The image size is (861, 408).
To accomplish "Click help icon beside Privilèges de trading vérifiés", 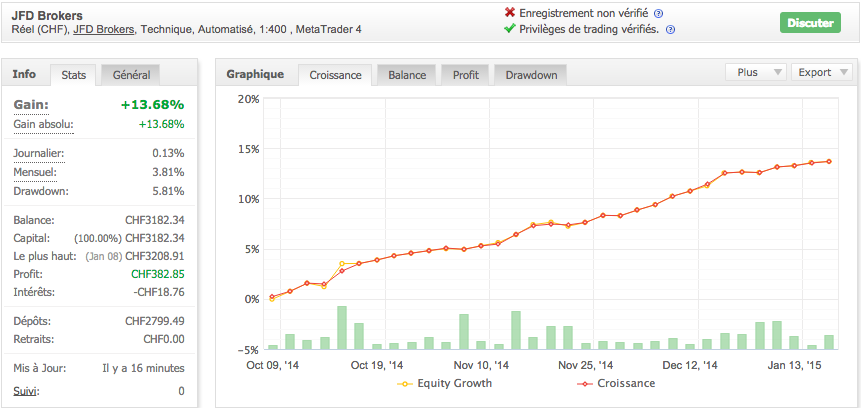I will 670,30.
